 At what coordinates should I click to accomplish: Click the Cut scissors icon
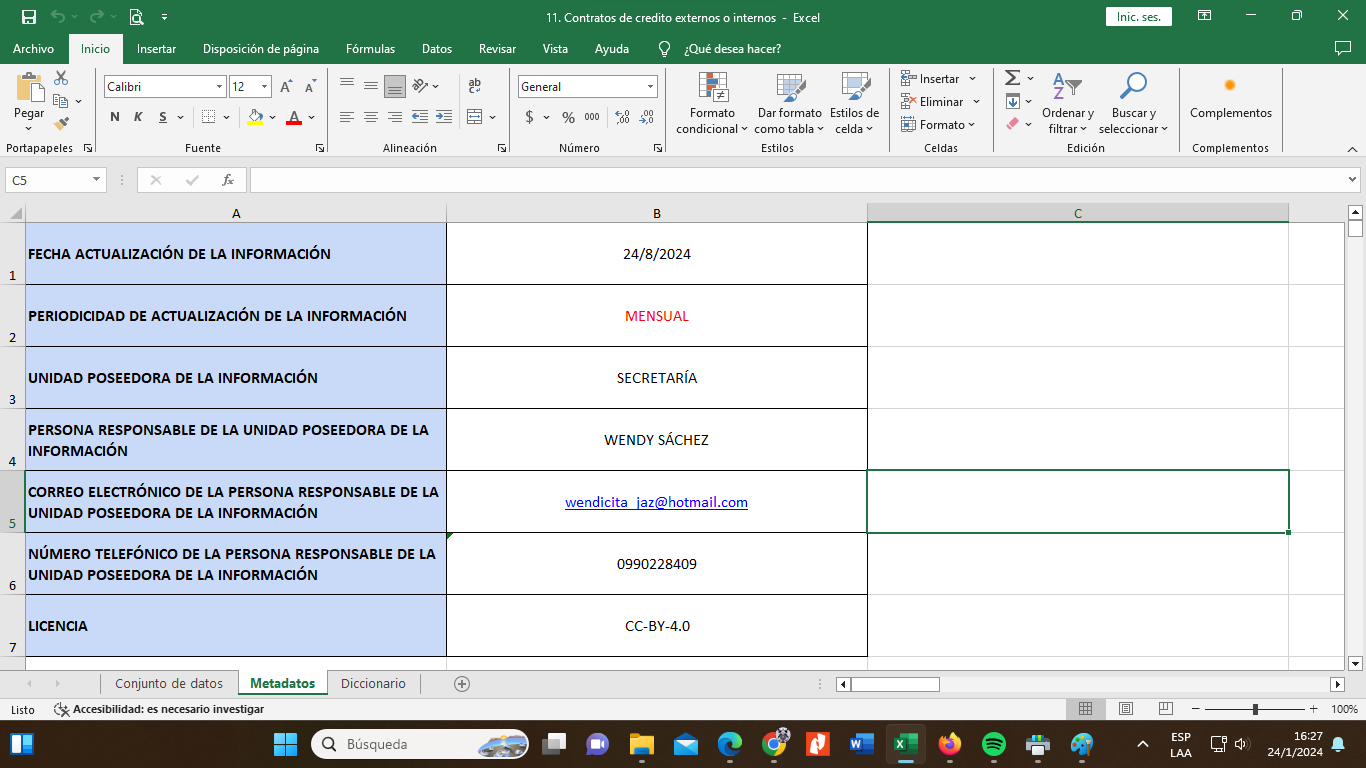pos(61,78)
